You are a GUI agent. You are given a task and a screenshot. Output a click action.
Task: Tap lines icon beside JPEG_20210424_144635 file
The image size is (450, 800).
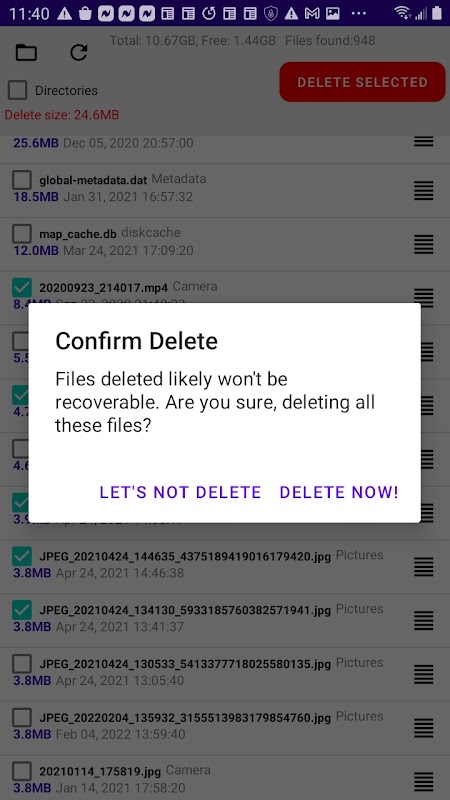point(423,566)
